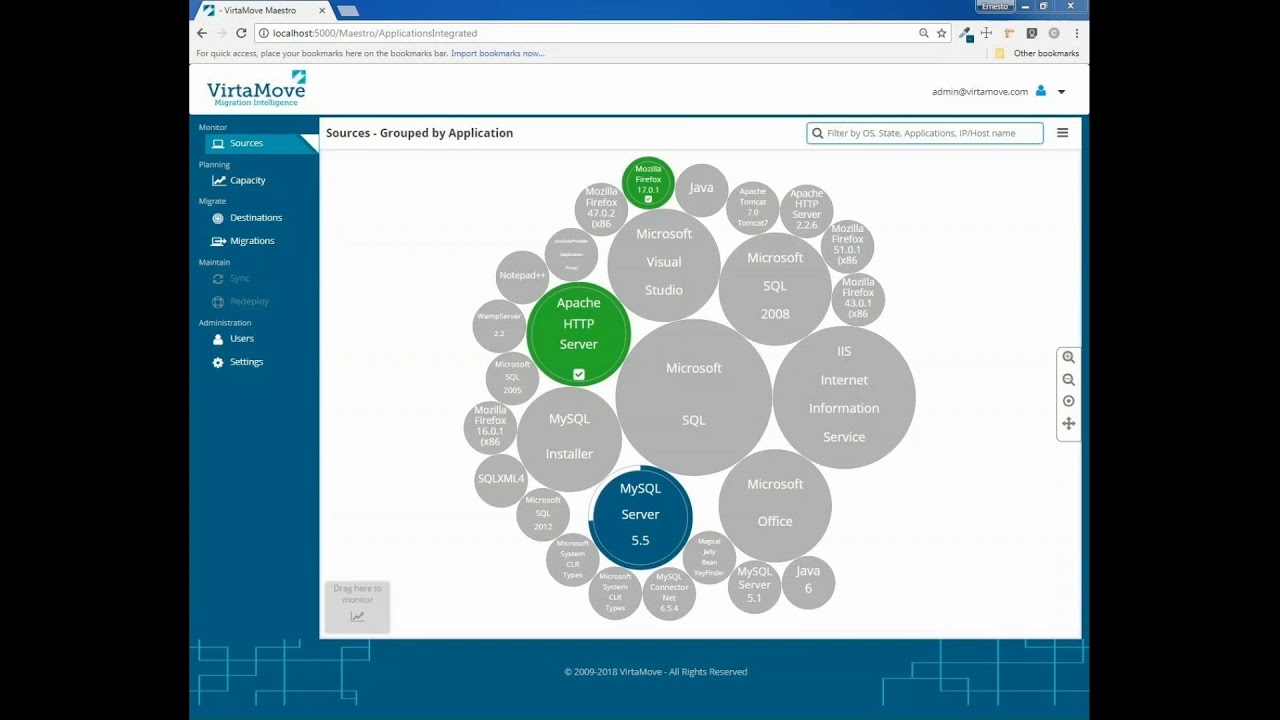Select the Notepad++ bubble
The width and height of the screenshot is (1280, 720).
(522, 277)
